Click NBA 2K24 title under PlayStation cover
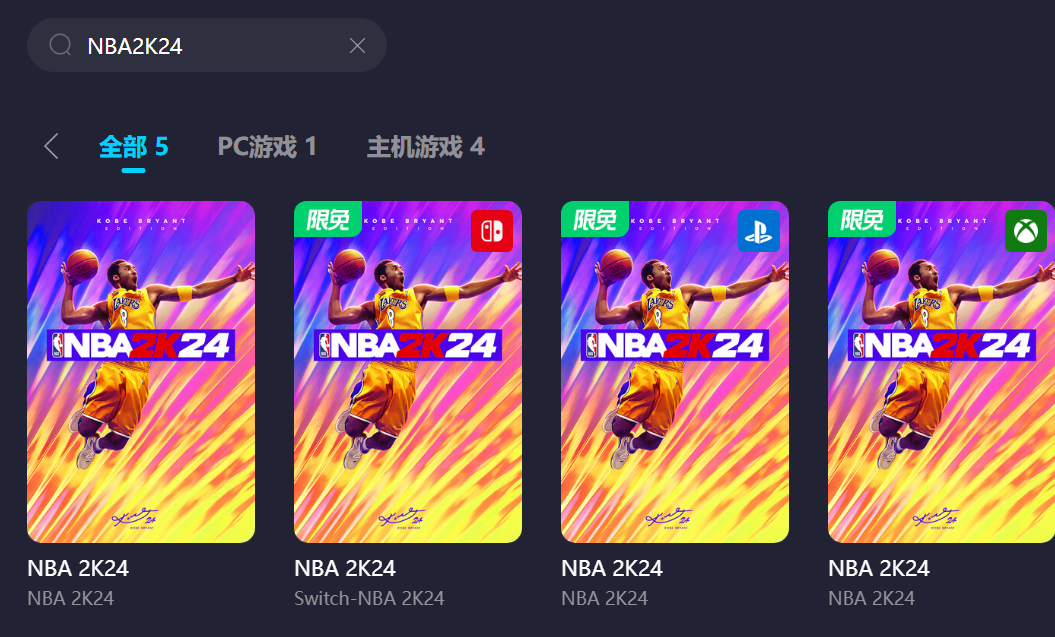The image size is (1055, 637). pyautogui.click(x=612, y=568)
